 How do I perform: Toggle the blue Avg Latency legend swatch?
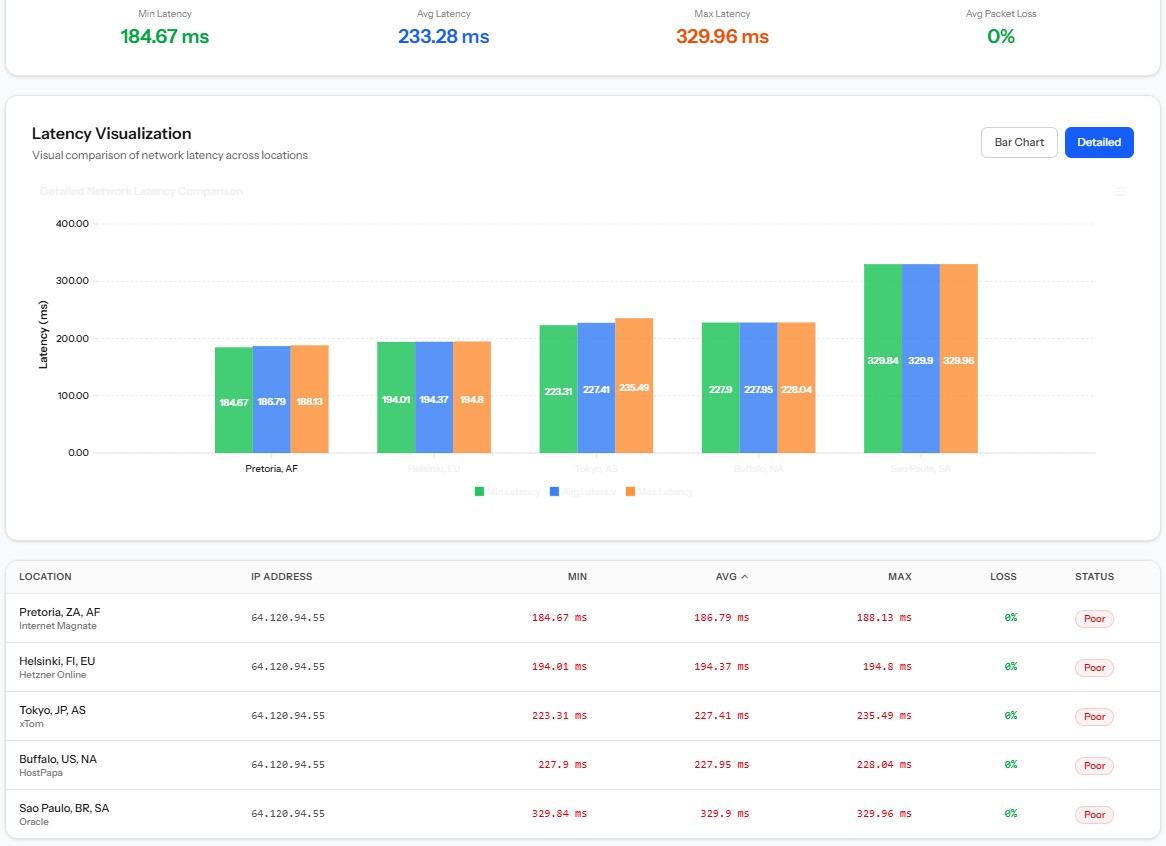(x=554, y=491)
